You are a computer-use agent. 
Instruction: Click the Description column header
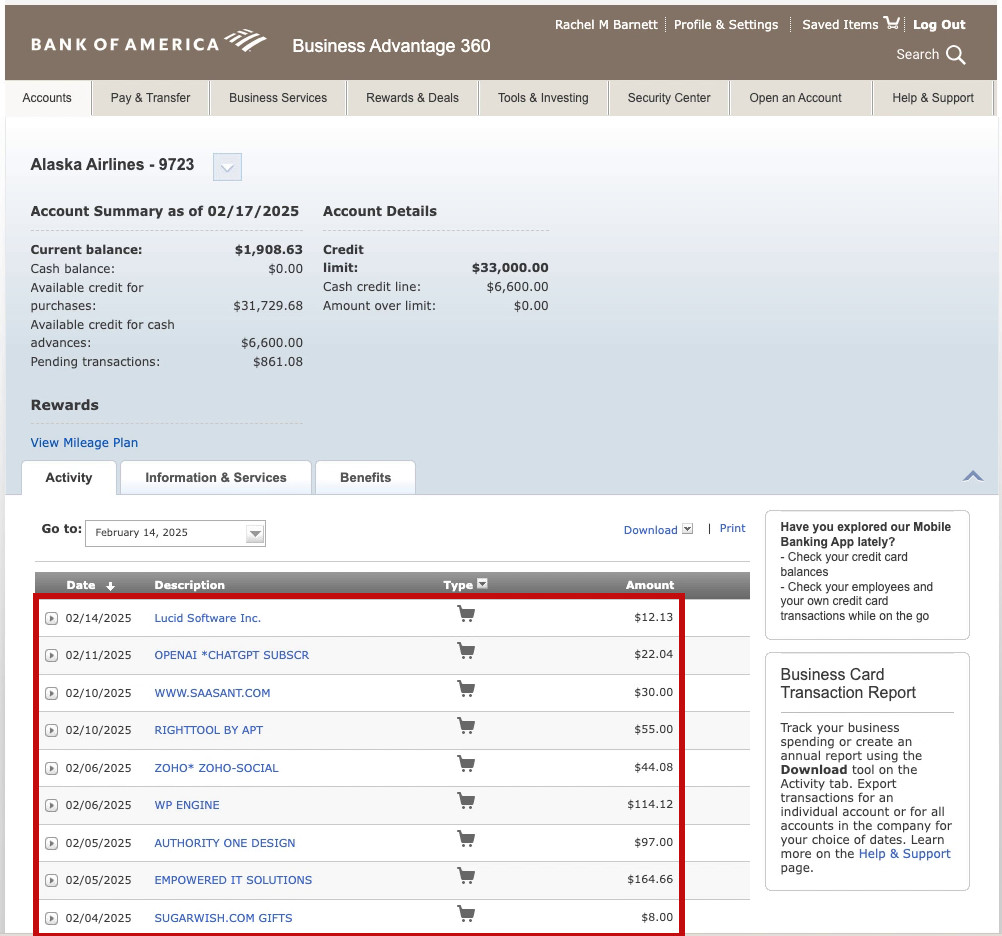[x=189, y=585]
